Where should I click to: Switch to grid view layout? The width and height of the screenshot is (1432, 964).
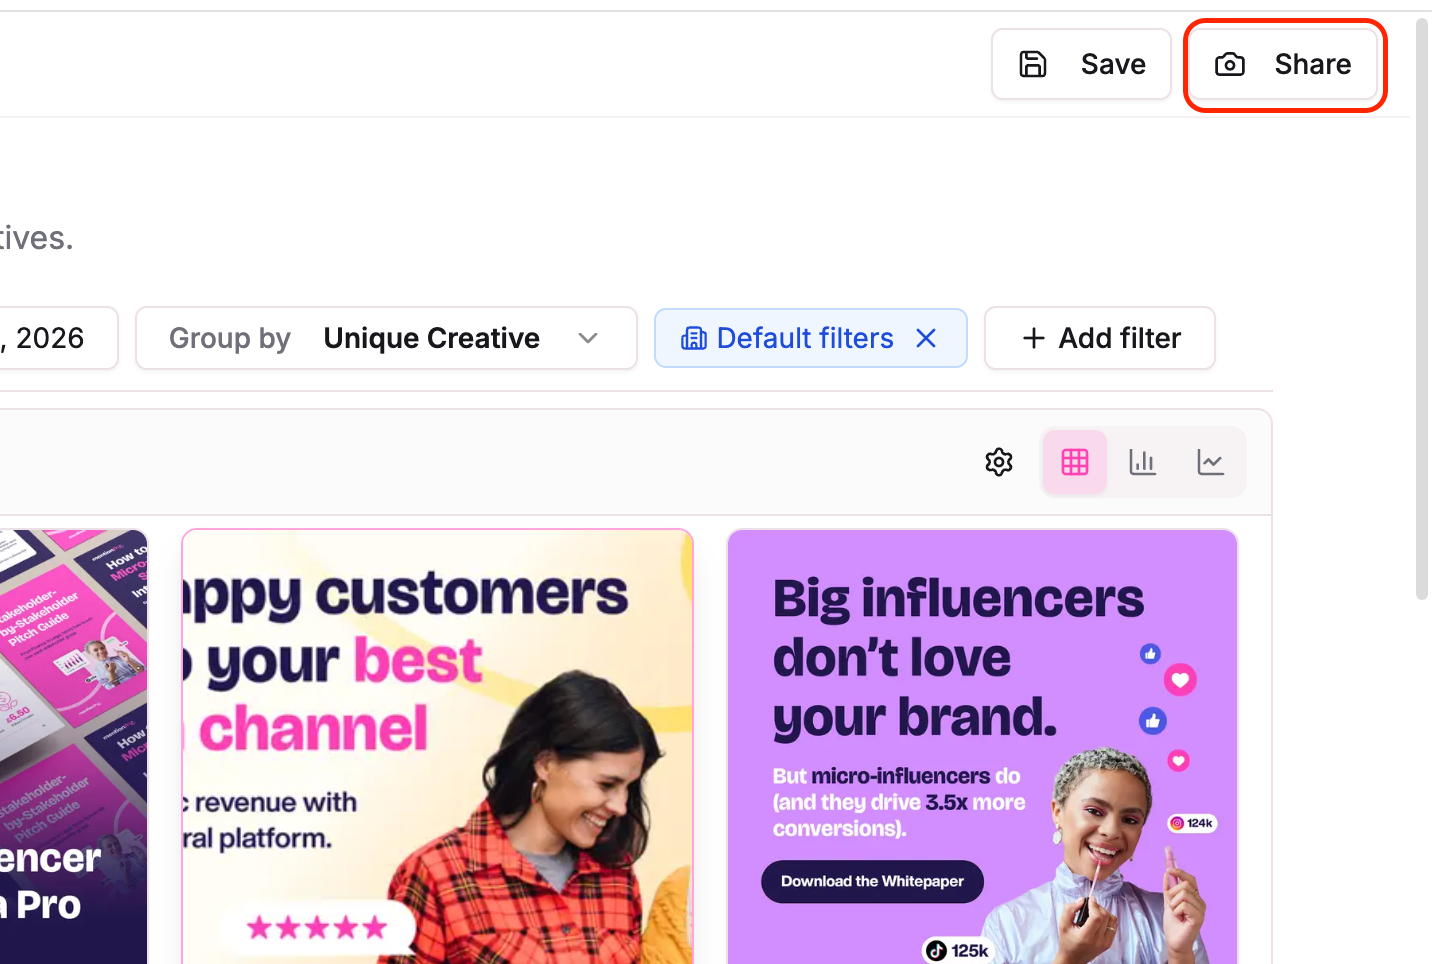tap(1075, 462)
